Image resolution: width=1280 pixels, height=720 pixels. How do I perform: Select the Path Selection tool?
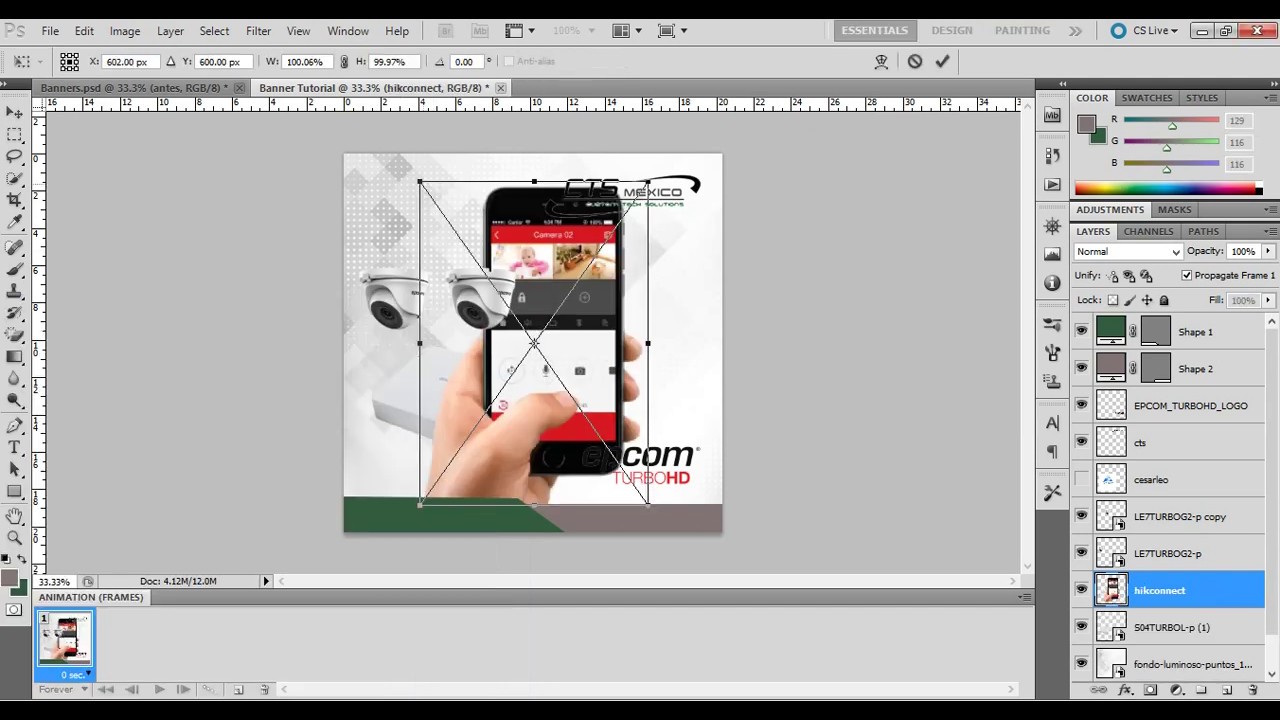coord(14,470)
